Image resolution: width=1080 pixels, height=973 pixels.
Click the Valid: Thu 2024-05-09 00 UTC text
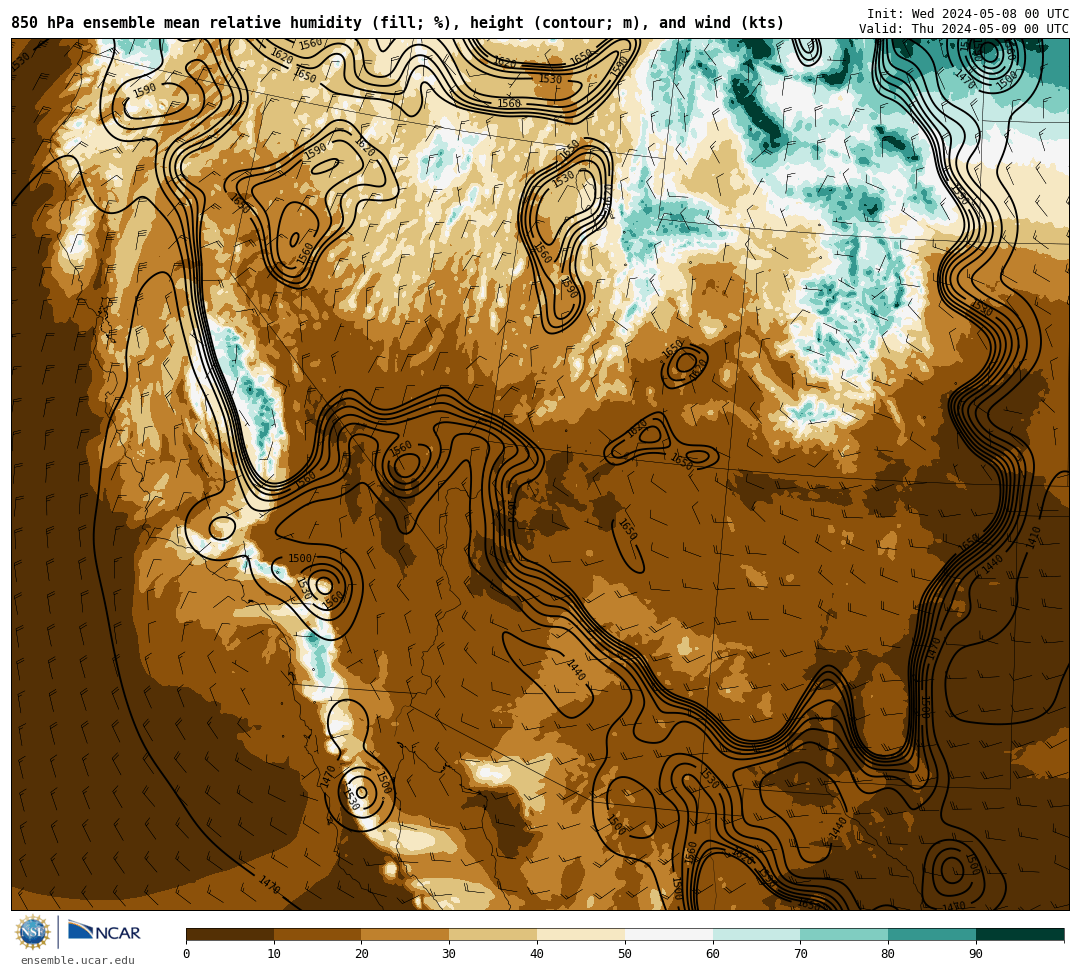click(964, 28)
